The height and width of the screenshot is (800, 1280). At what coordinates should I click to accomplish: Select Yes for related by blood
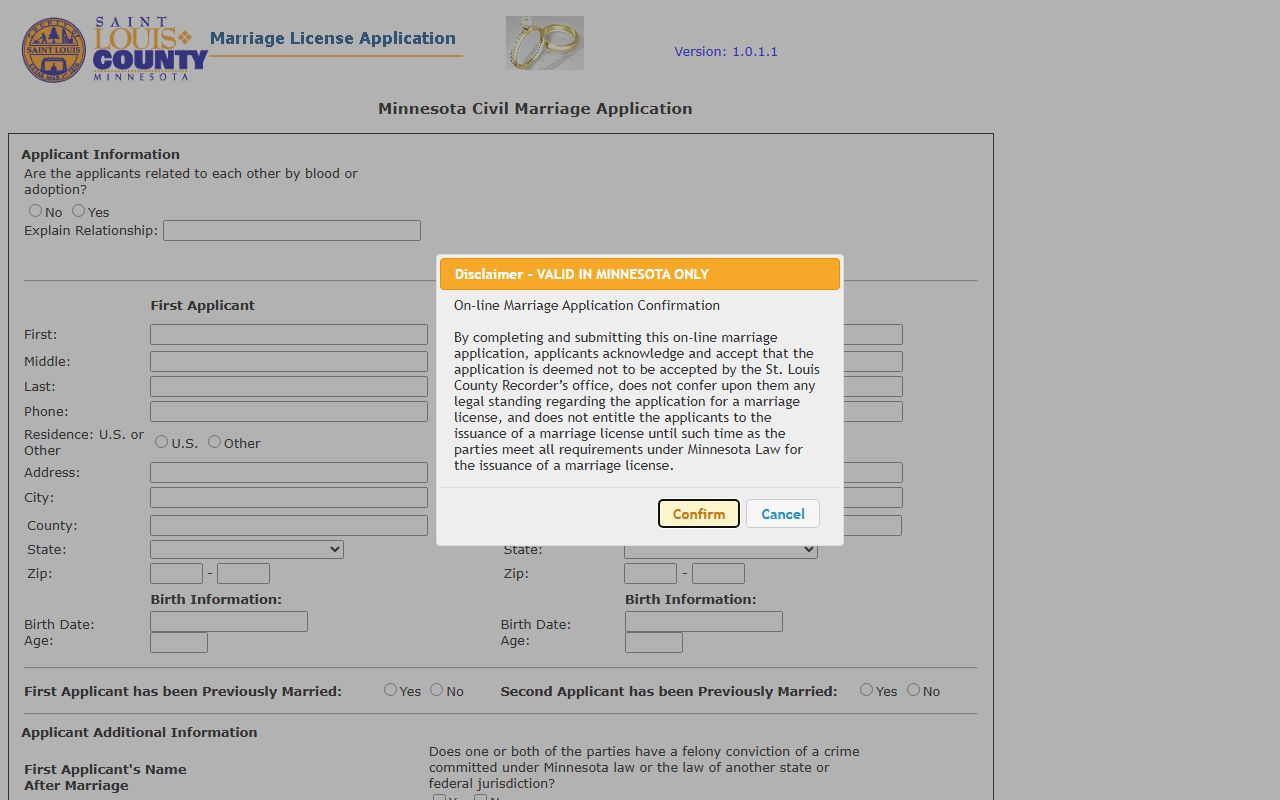click(x=79, y=211)
